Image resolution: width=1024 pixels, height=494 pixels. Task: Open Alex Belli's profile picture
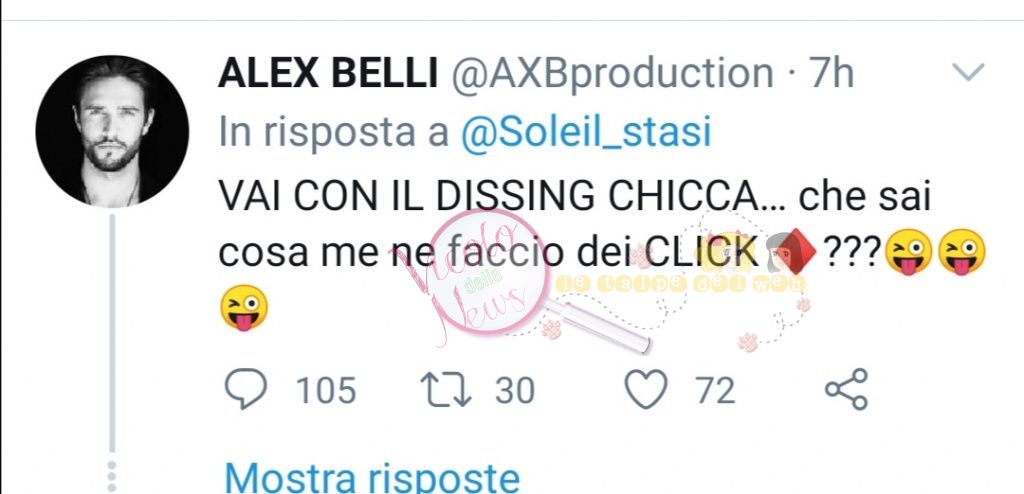(112, 131)
